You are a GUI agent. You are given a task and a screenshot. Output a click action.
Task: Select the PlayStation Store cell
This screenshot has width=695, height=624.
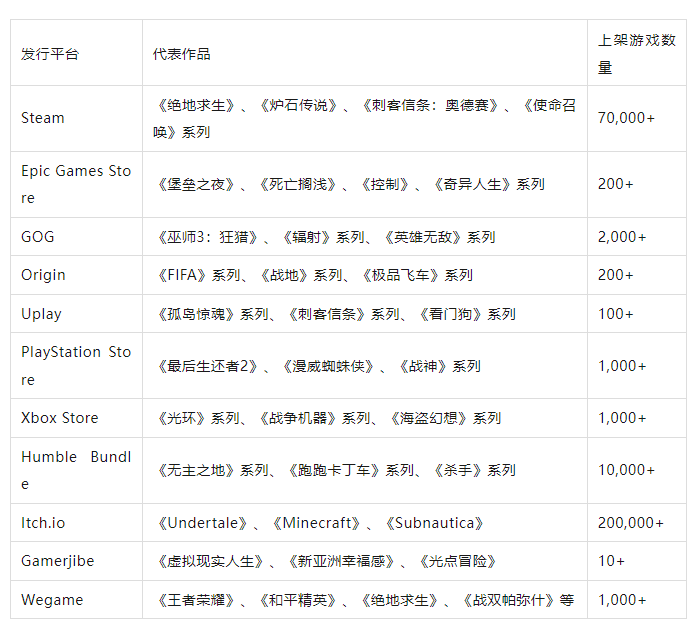76,366
